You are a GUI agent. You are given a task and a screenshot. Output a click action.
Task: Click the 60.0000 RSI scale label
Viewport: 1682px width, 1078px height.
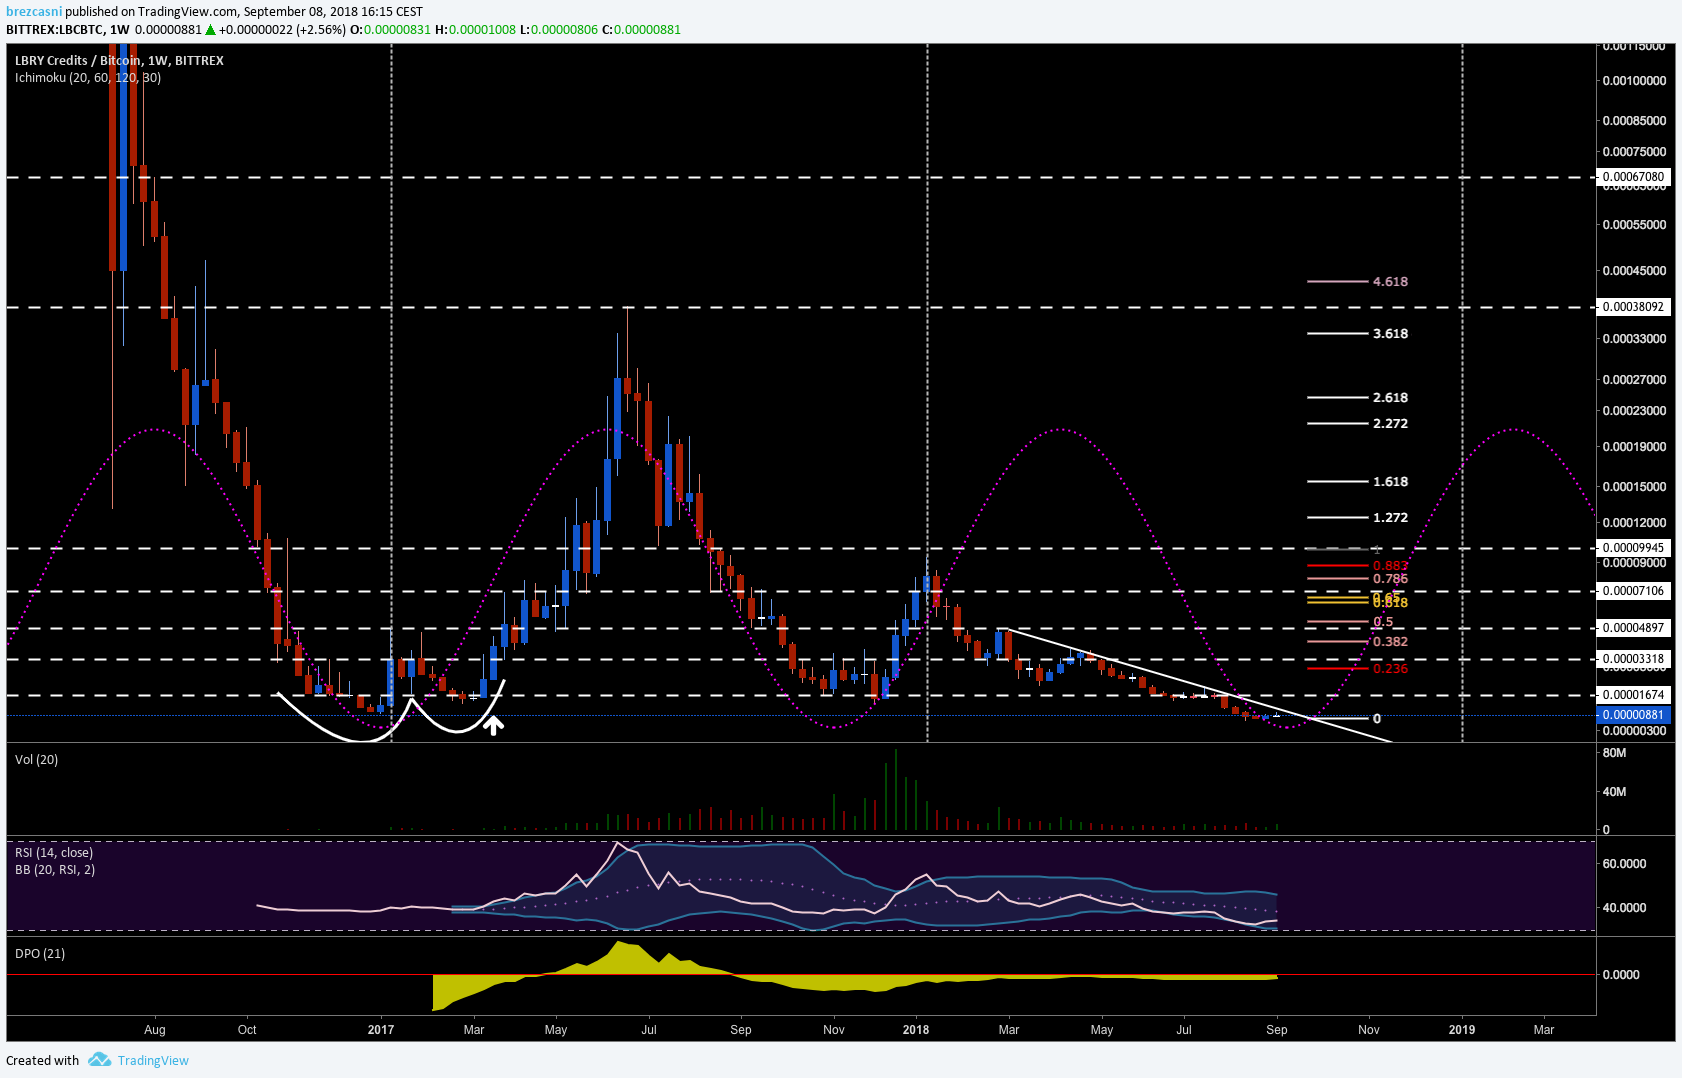tap(1624, 864)
